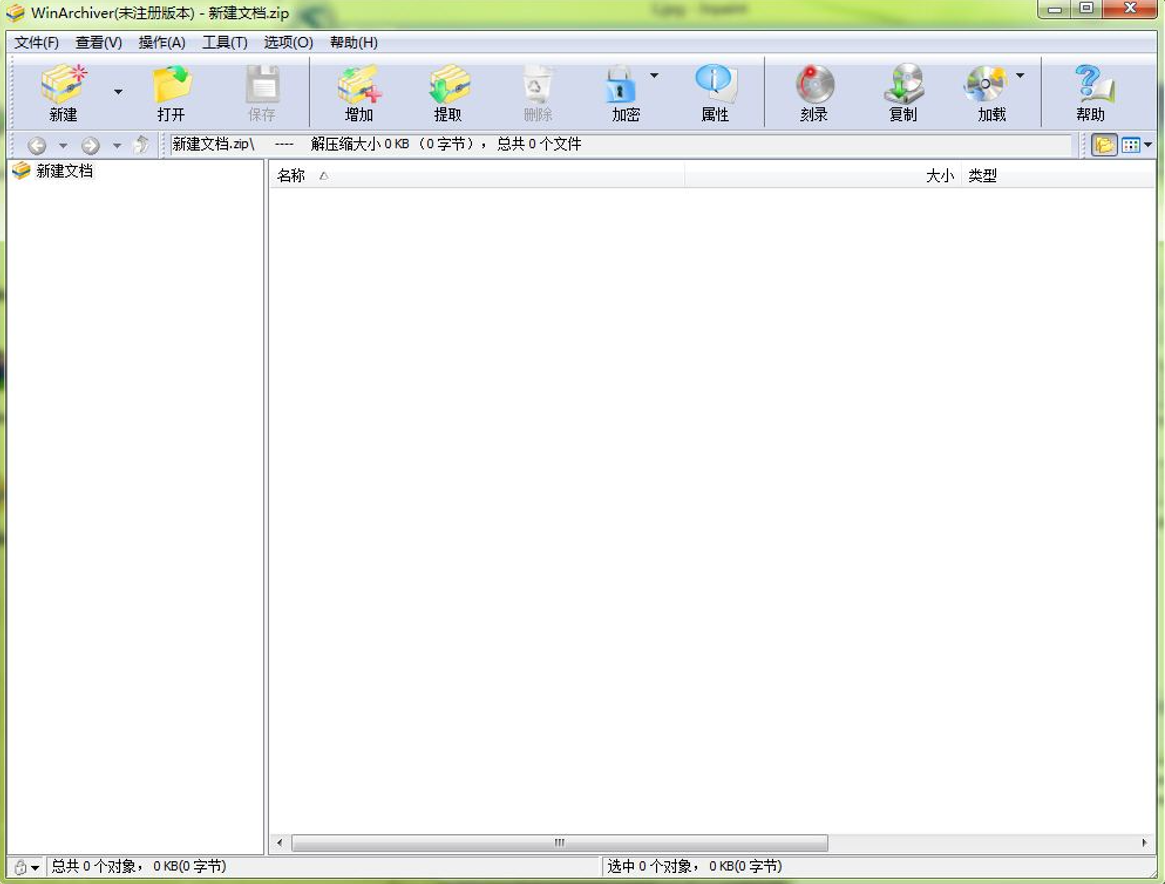This screenshot has height=884, width=1165.
Task: Click the 保存 (Save) floppy icon
Action: [262, 84]
